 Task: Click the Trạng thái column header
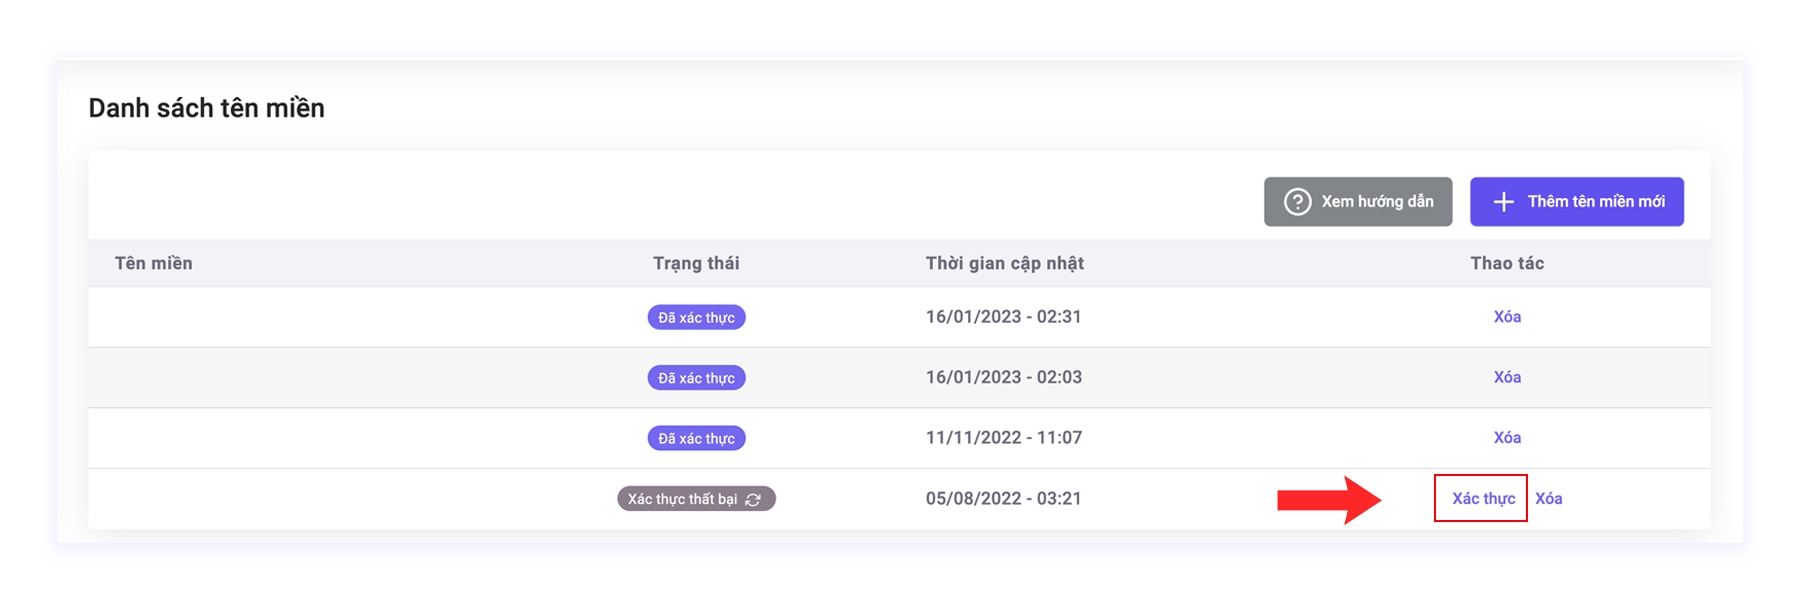pos(696,263)
